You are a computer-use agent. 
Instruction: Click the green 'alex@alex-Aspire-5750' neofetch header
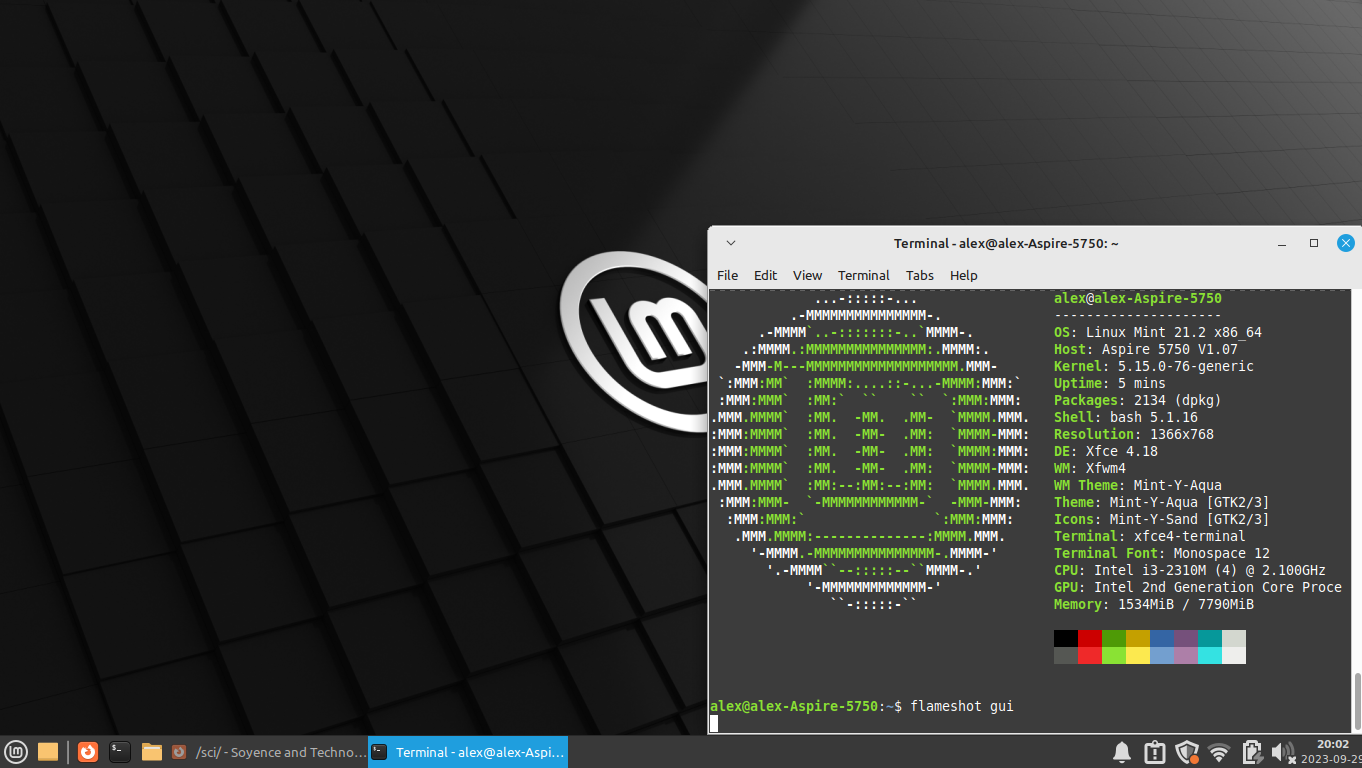tap(1138, 298)
